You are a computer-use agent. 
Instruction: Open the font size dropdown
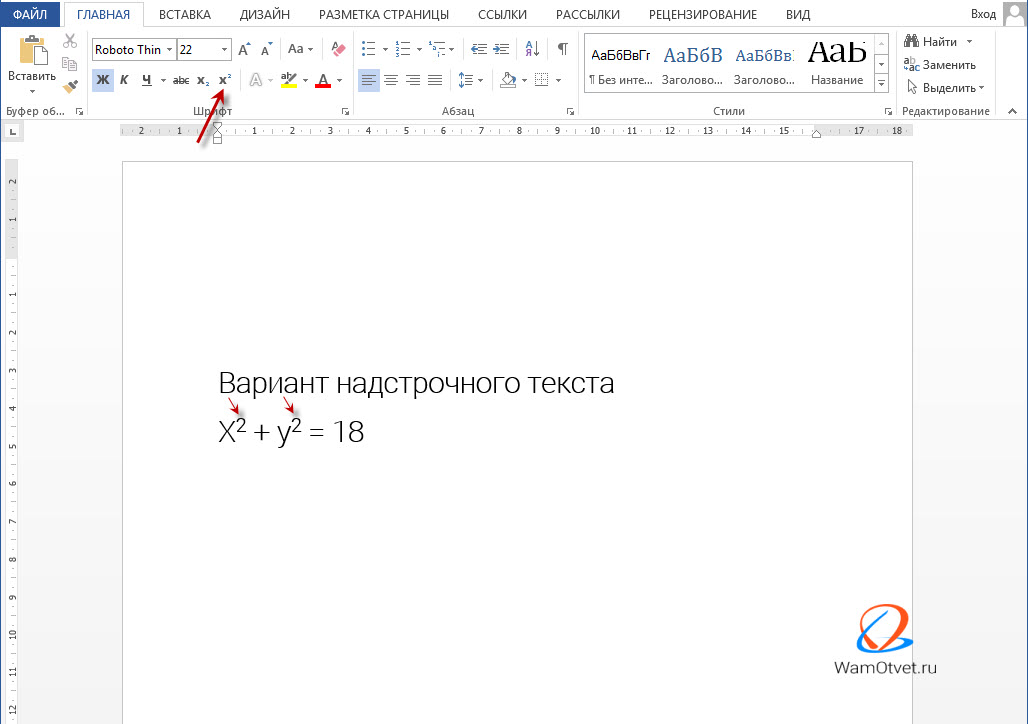(224, 50)
